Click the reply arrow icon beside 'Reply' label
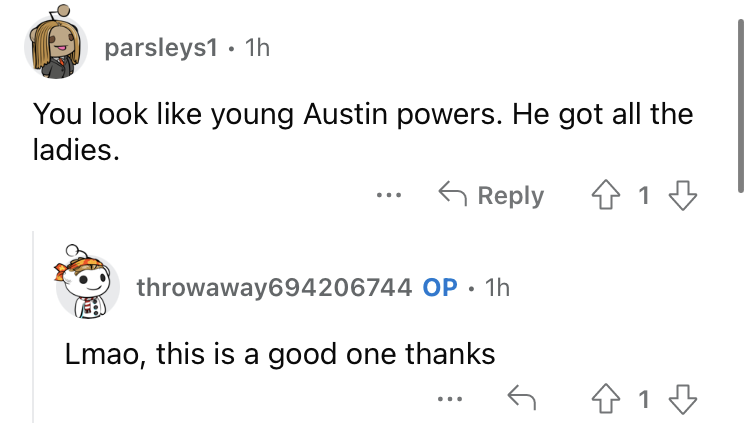The image size is (750, 423). point(452,194)
